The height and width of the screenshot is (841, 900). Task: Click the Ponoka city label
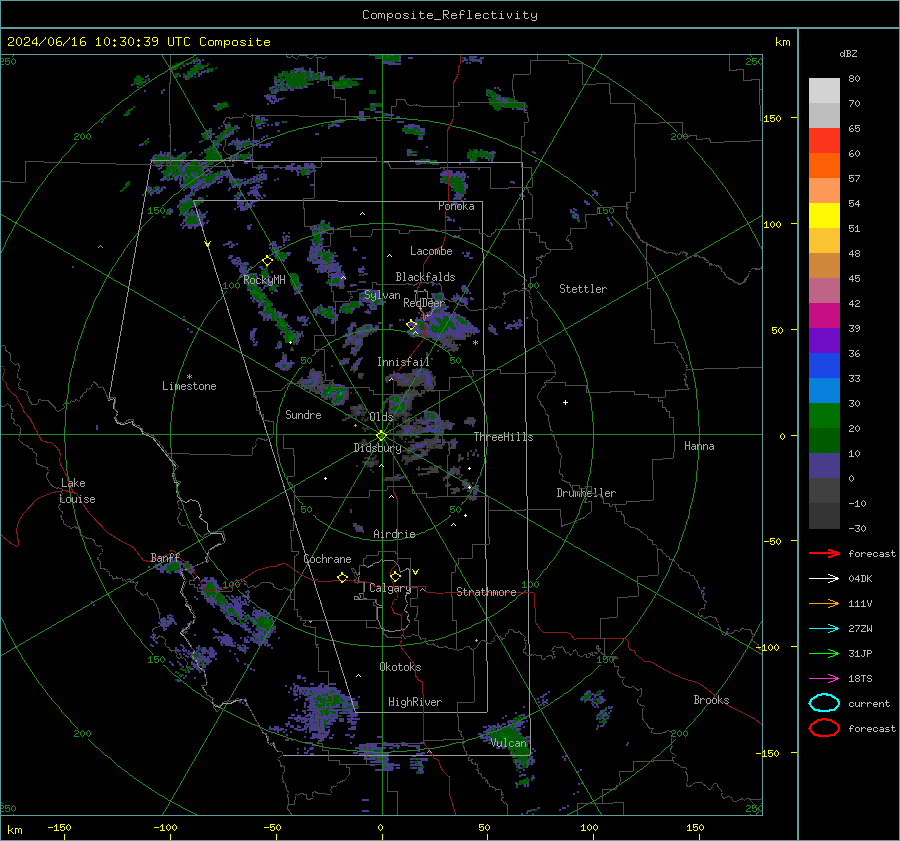(x=456, y=206)
